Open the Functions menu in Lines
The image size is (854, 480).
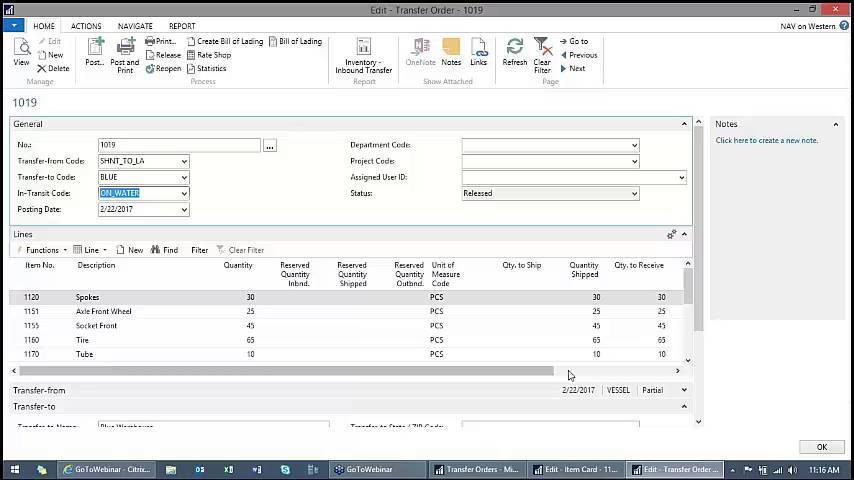[42, 250]
